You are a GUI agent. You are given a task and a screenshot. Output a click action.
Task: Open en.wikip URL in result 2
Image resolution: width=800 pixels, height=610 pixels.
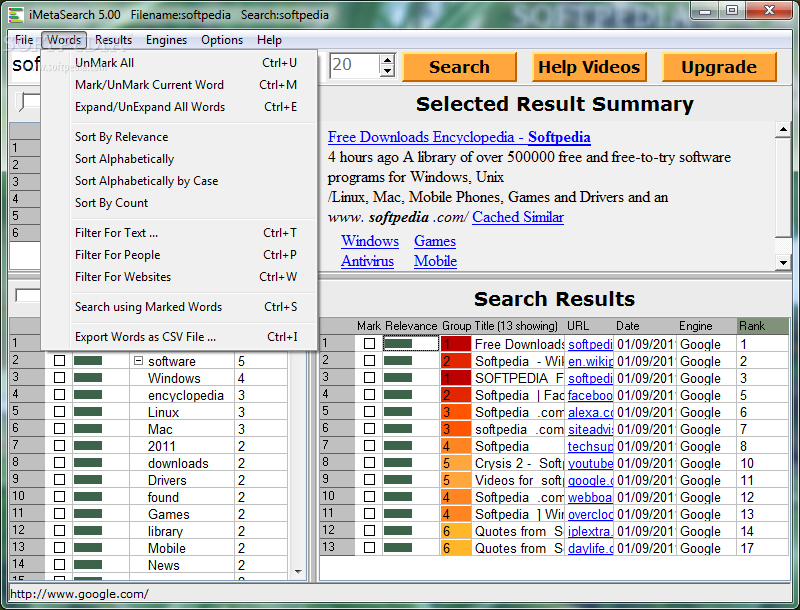pos(590,361)
